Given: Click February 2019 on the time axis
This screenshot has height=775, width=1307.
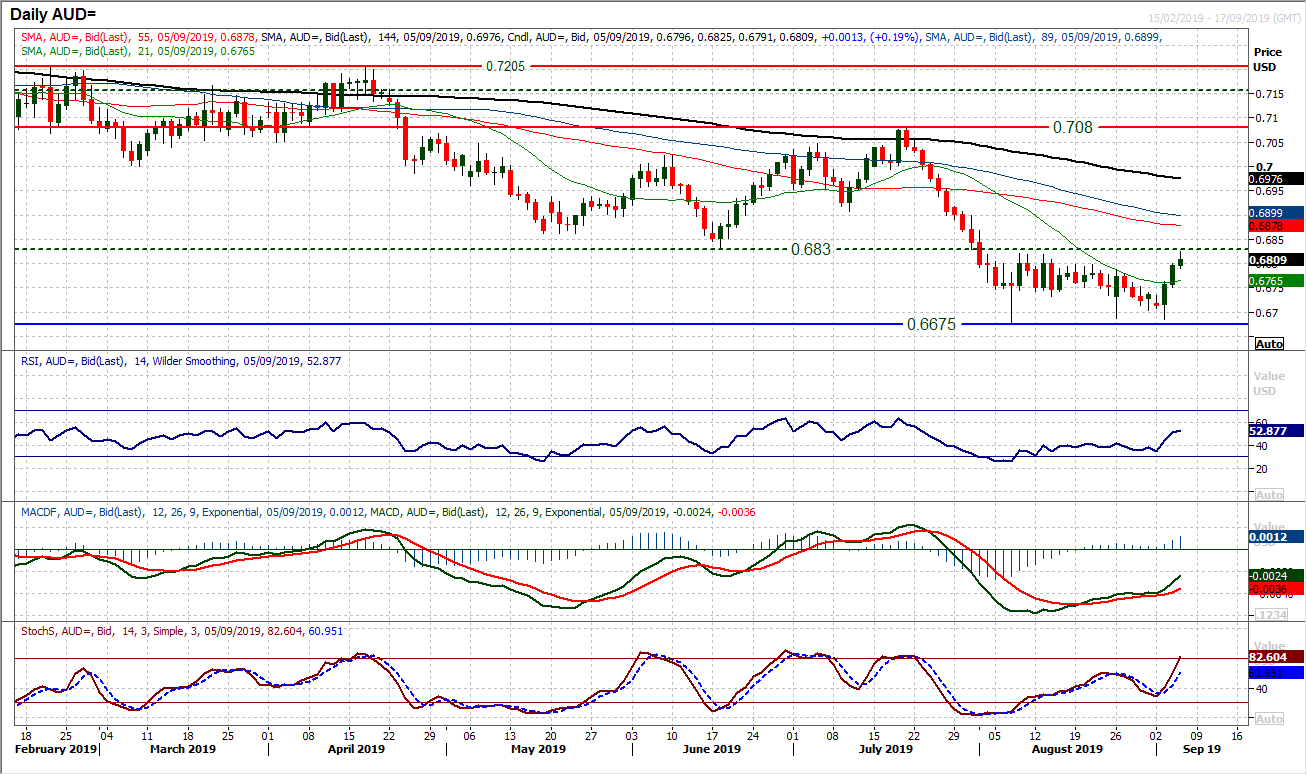Looking at the screenshot, I should [x=54, y=748].
